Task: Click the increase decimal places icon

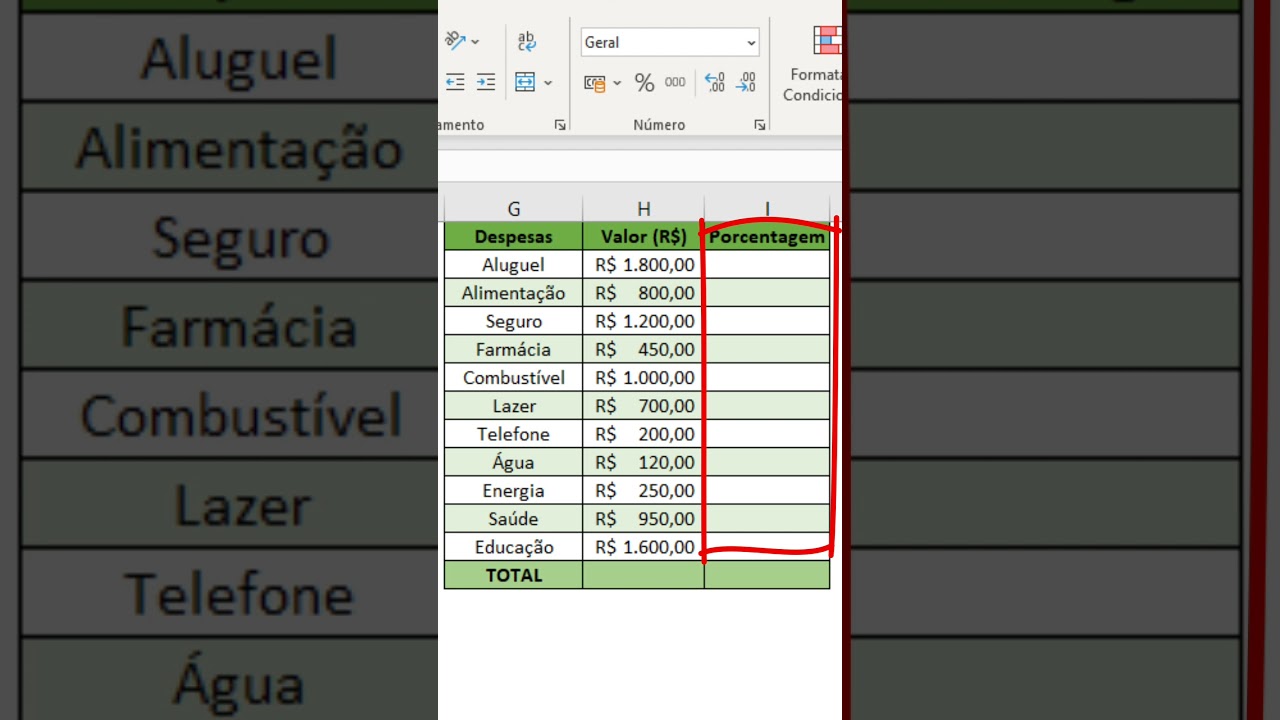Action: (715, 83)
